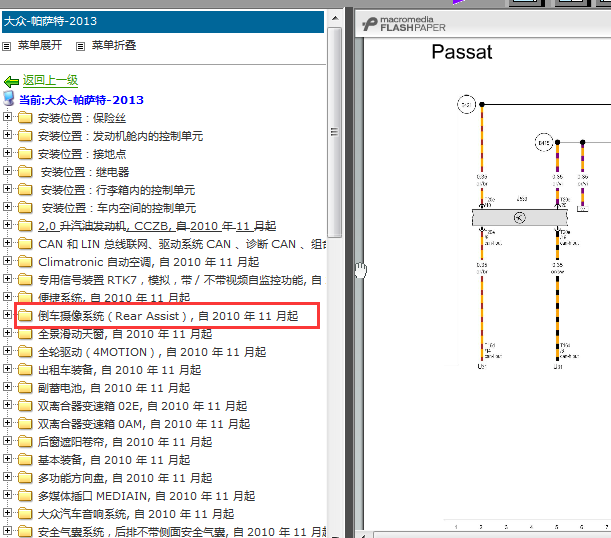
Task: Click the folder icon for 出租车装备
Action: click(x=25, y=369)
